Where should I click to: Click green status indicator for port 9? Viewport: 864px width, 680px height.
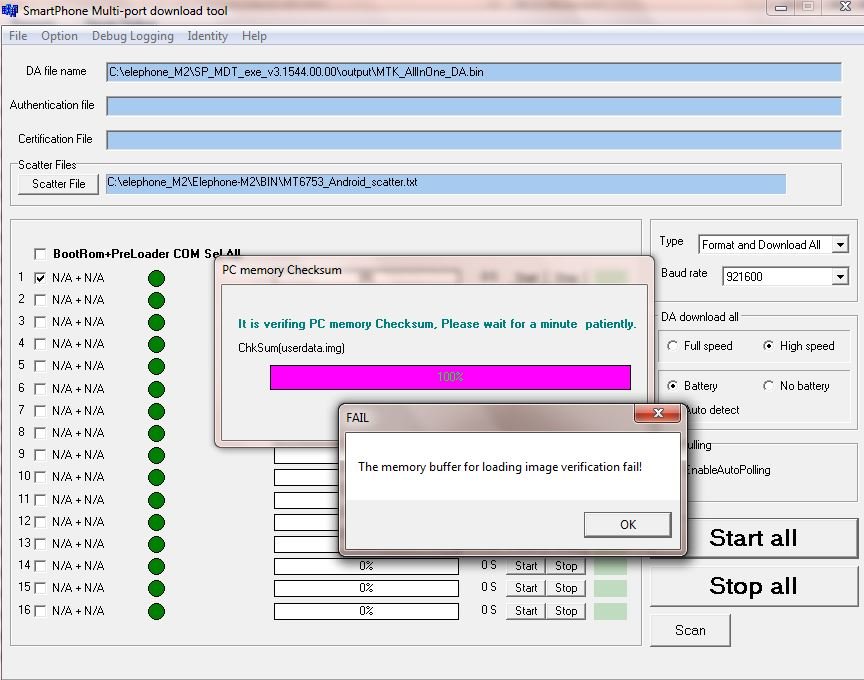click(x=156, y=455)
